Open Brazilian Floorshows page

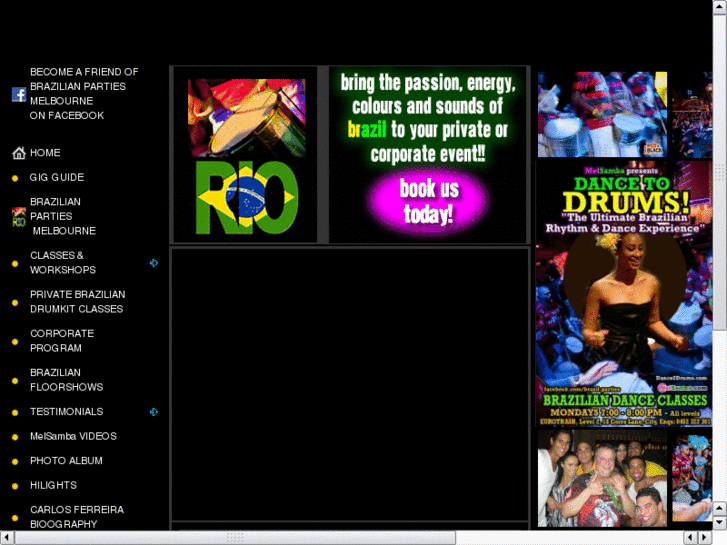66,379
